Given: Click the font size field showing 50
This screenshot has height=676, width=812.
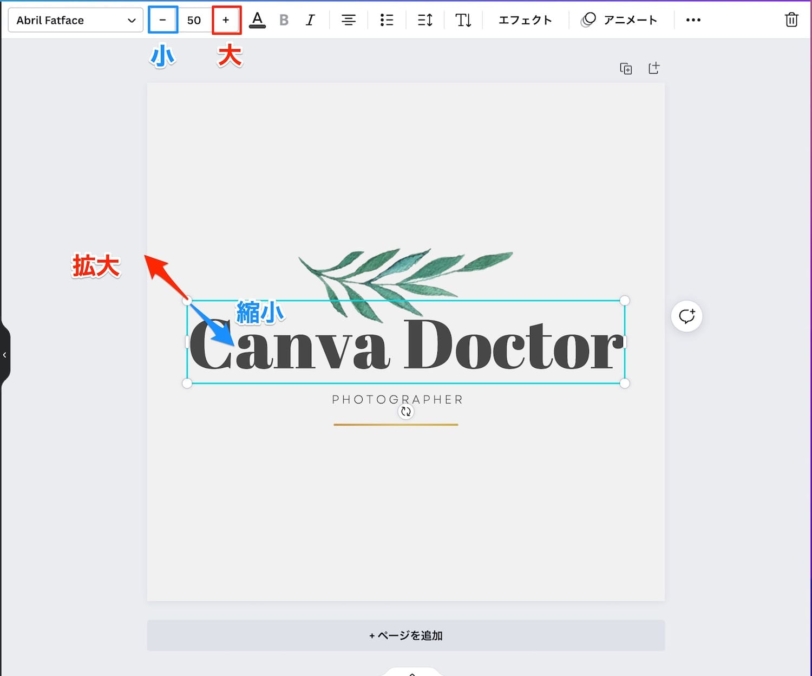Looking at the screenshot, I should click(194, 20).
